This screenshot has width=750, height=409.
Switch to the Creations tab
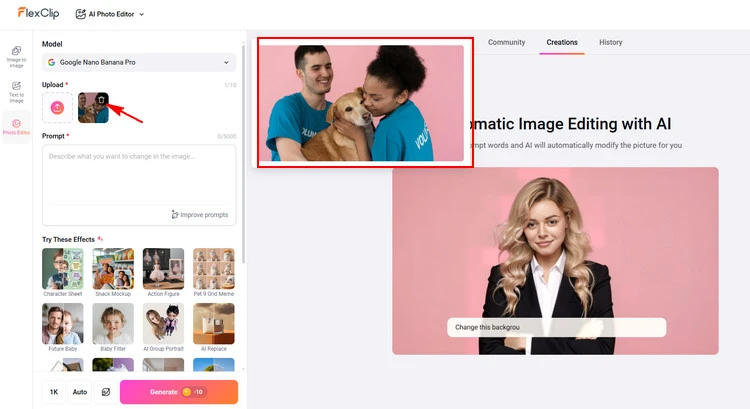coord(562,42)
